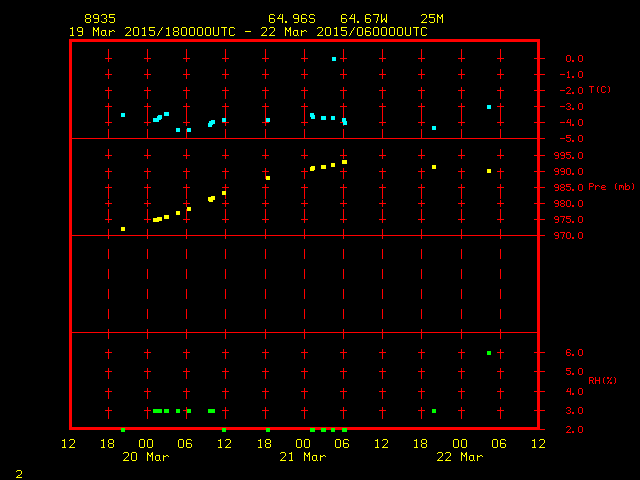The width and height of the screenshot is (640, 480).
Task: Click the lowest yellow pressure point near 972
Action: (x=123, y=229)
